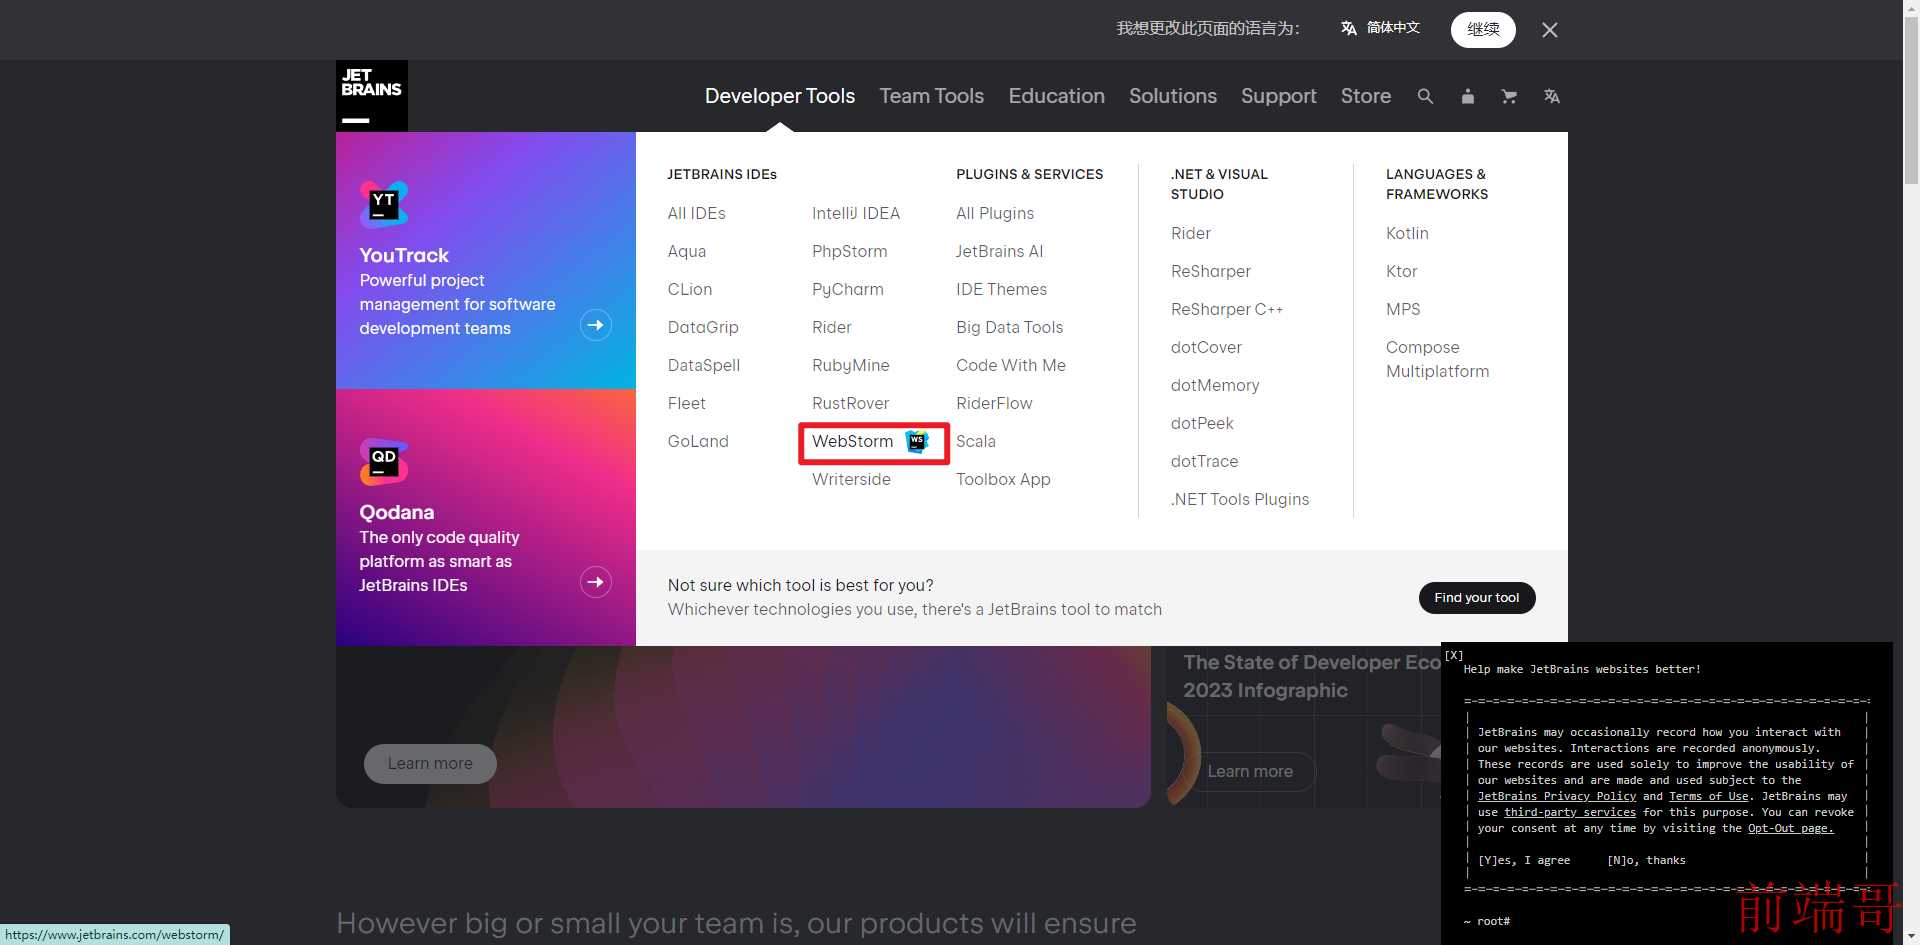
Task: Open the Code With Me link
Action: coord(1011,365)
